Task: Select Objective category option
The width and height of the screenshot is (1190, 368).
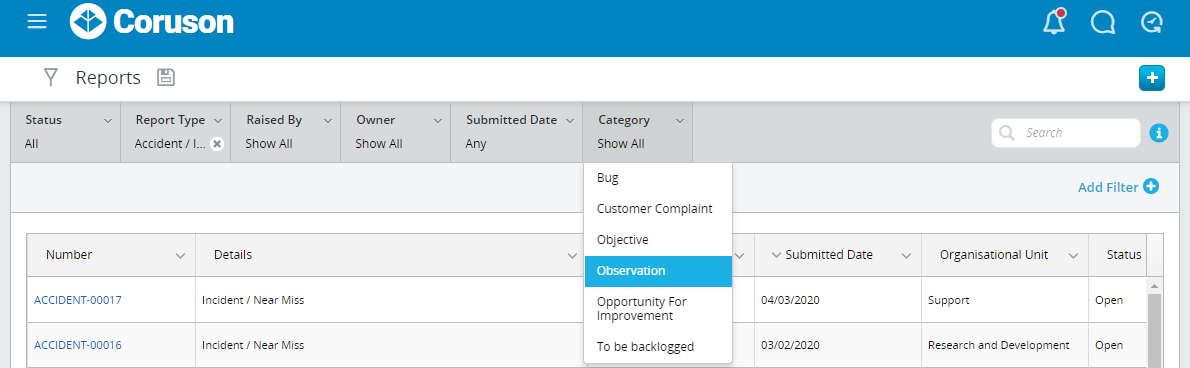Action: point(658,240)
